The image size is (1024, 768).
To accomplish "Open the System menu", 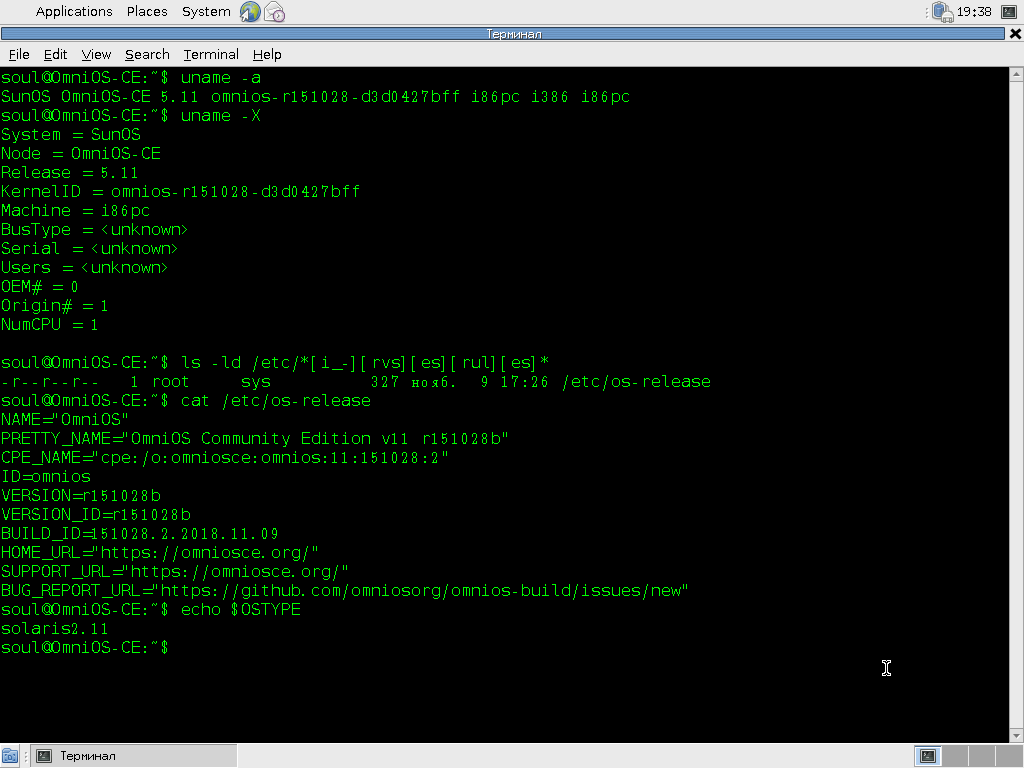I will [x=206, y=12].
